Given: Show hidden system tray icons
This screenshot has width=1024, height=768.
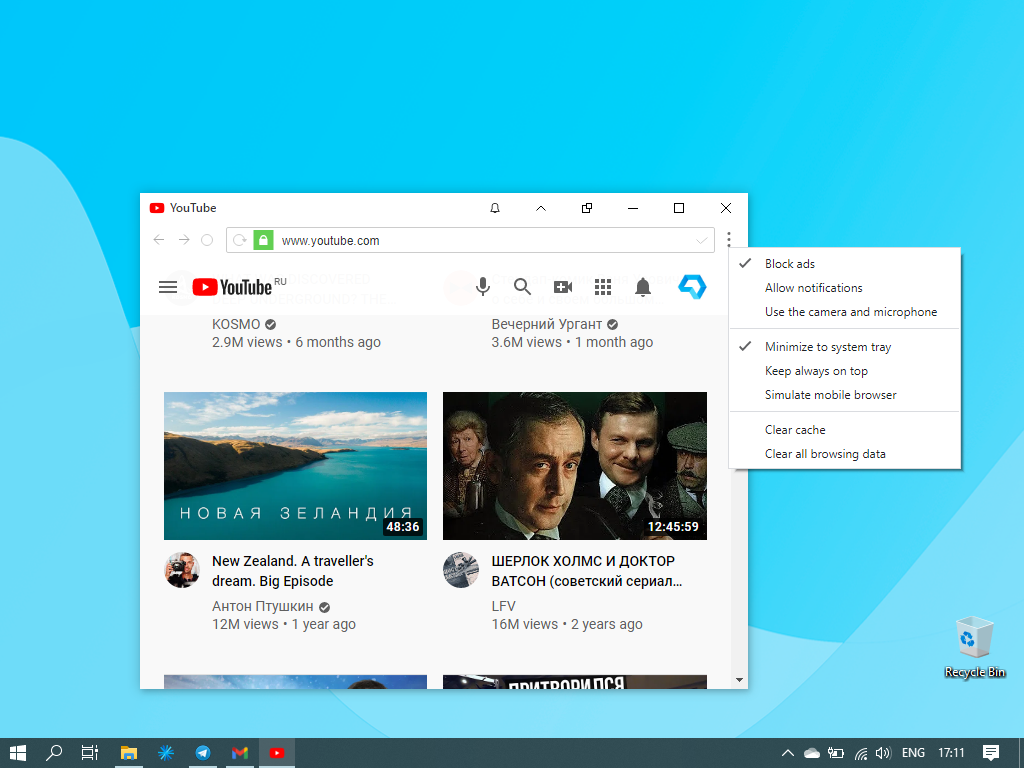Looking at the screenshot, I should coord(788,753).
